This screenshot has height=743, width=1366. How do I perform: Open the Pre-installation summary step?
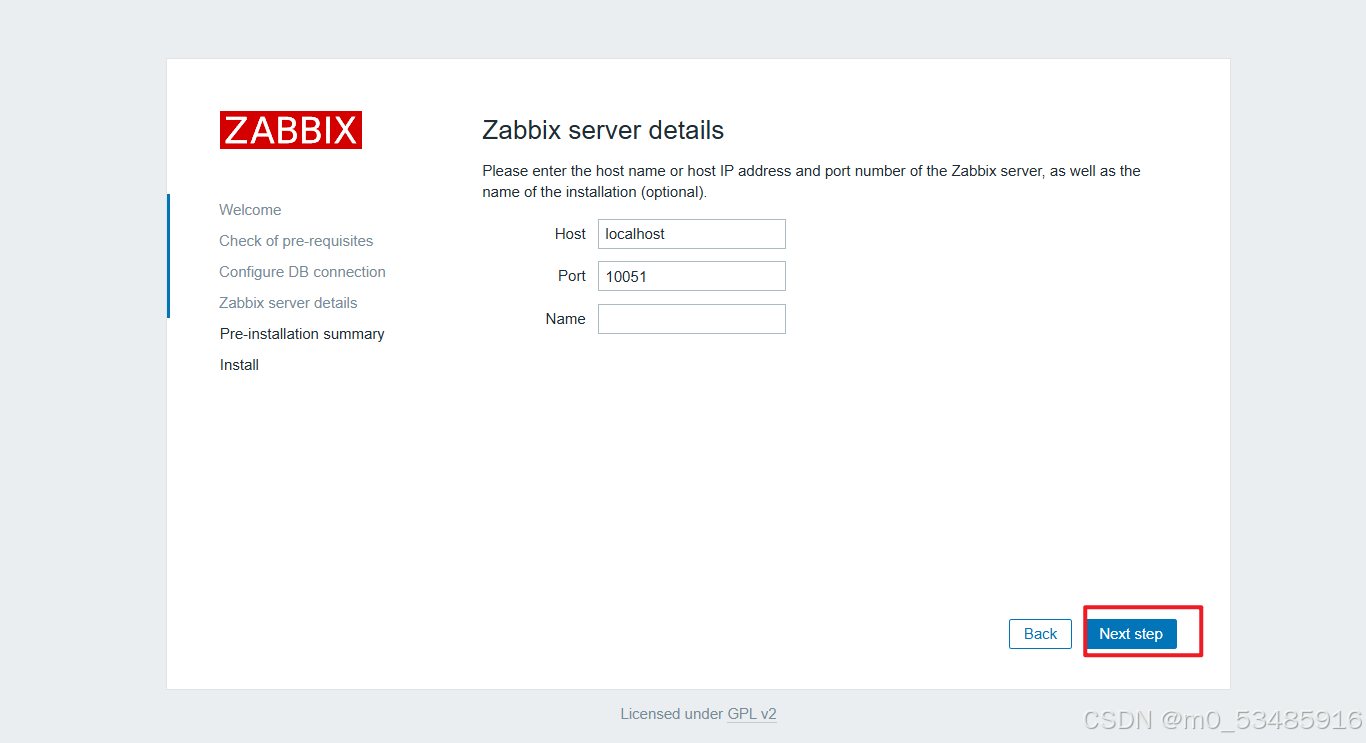[x=302, y=334]
